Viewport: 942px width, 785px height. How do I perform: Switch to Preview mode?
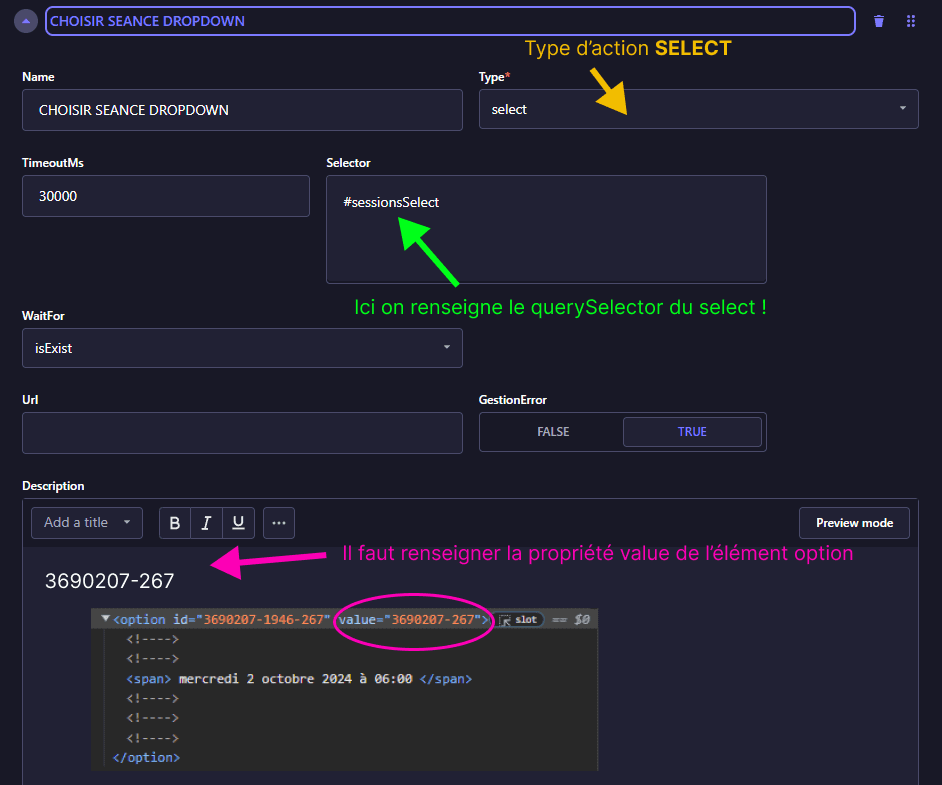(x=853, y=523)
